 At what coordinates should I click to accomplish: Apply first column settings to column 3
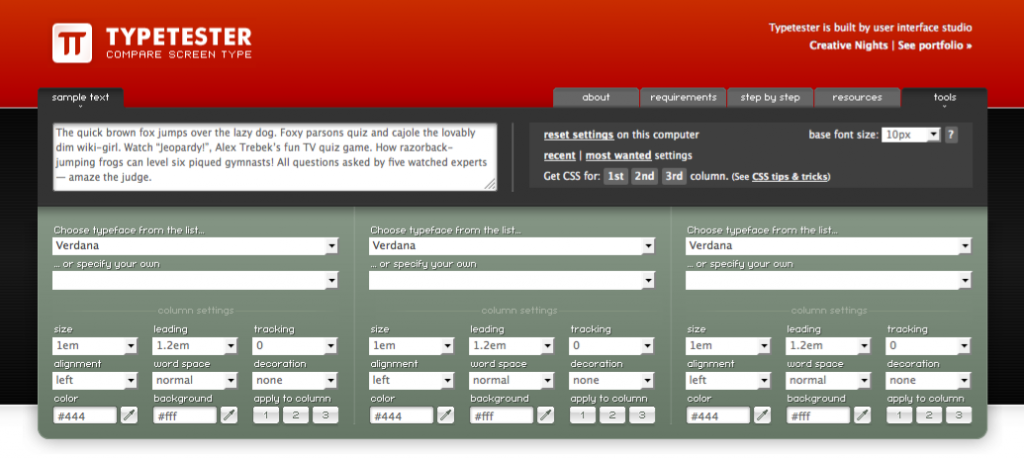click(x=325, y=415)
